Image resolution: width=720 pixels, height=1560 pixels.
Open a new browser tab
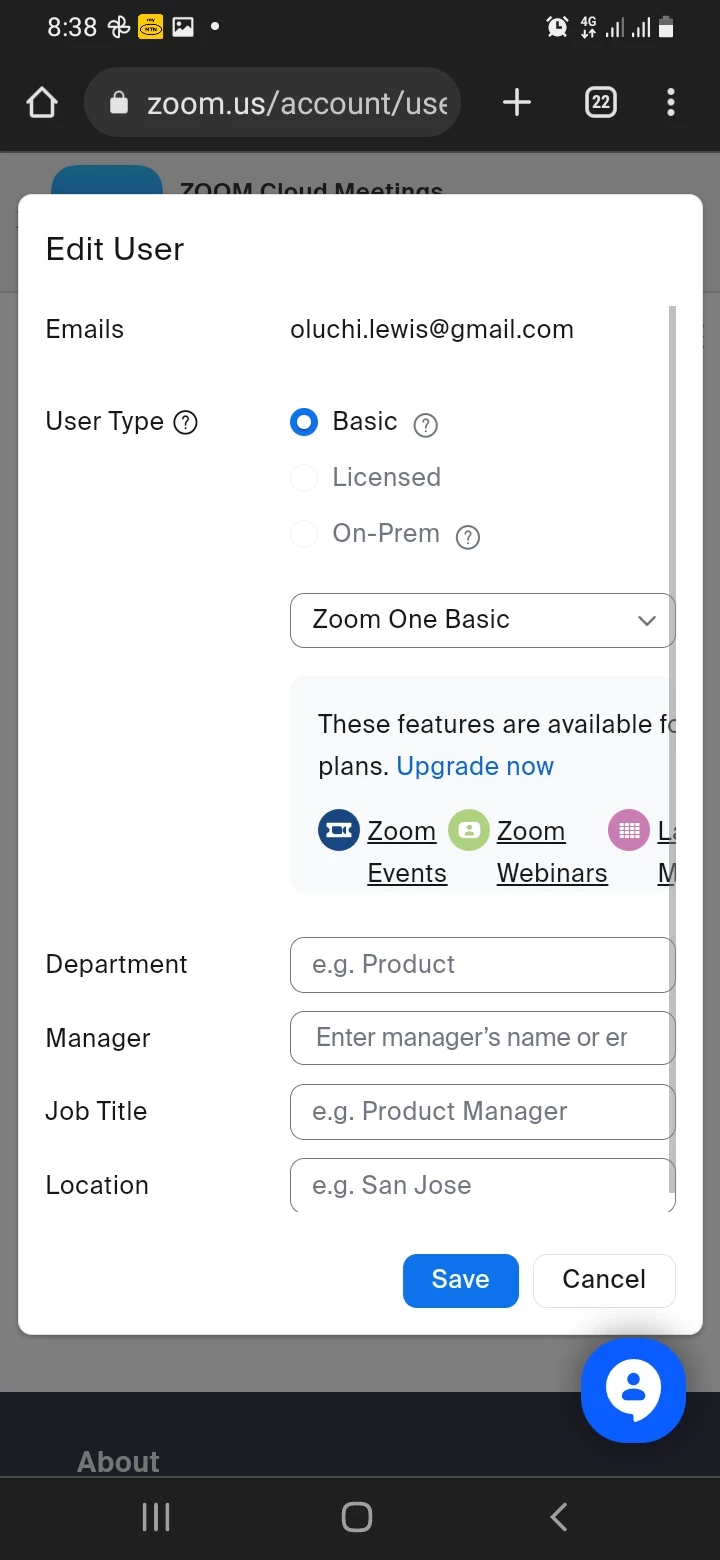click(516, 103)
